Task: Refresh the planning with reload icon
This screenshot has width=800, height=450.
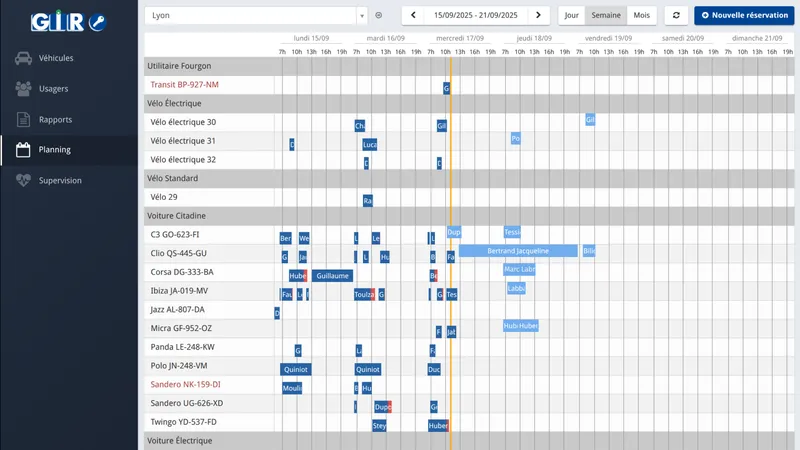Action: (677, 16)
